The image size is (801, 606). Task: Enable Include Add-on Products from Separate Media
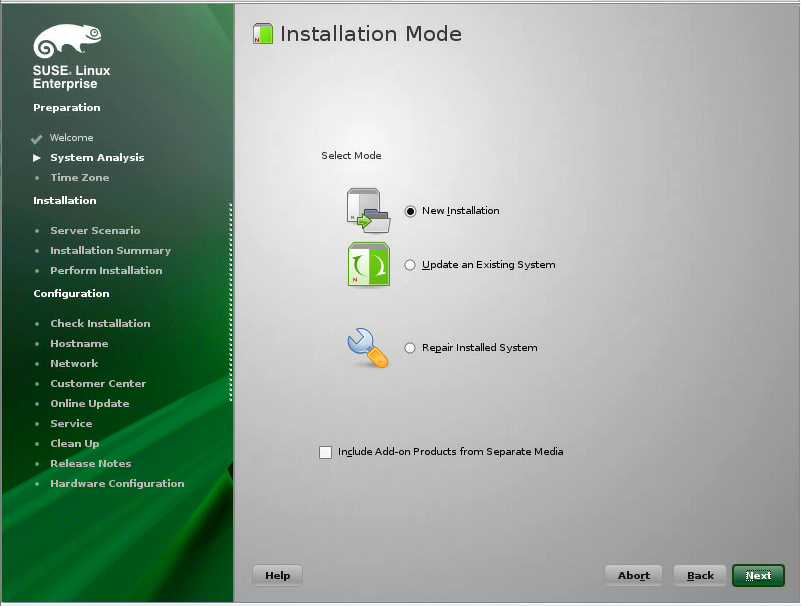325,452
